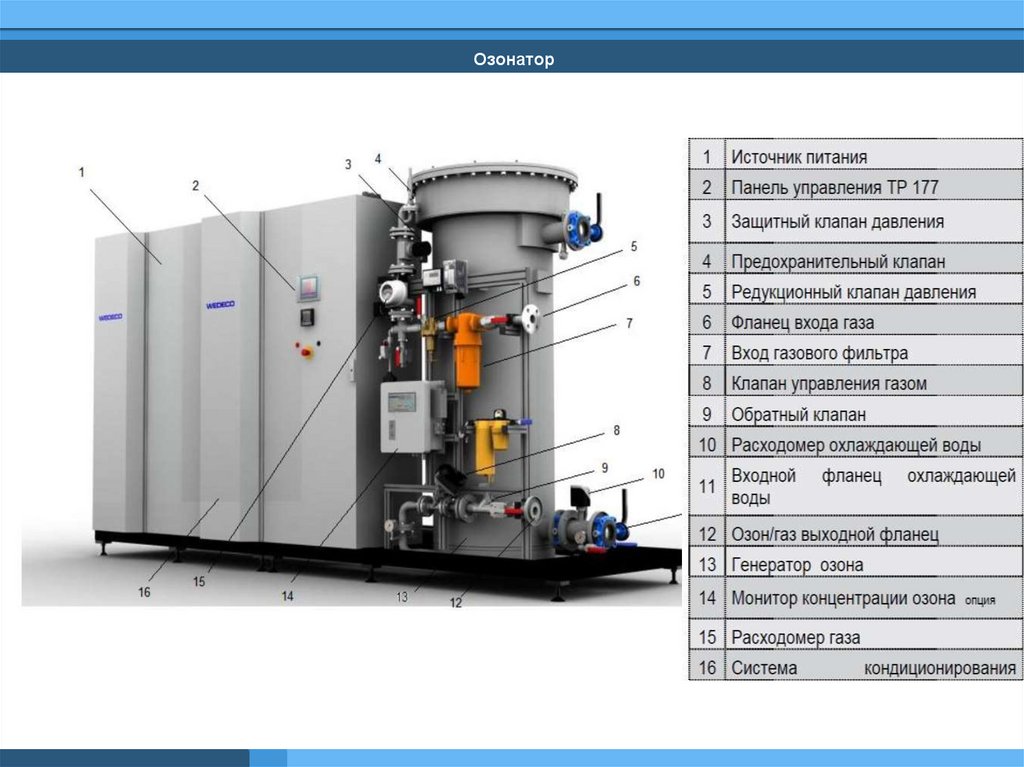This screenshot has width=1024, height=767.
Task: Click callout label '15' on the diagram
Action: coord(199,581)
